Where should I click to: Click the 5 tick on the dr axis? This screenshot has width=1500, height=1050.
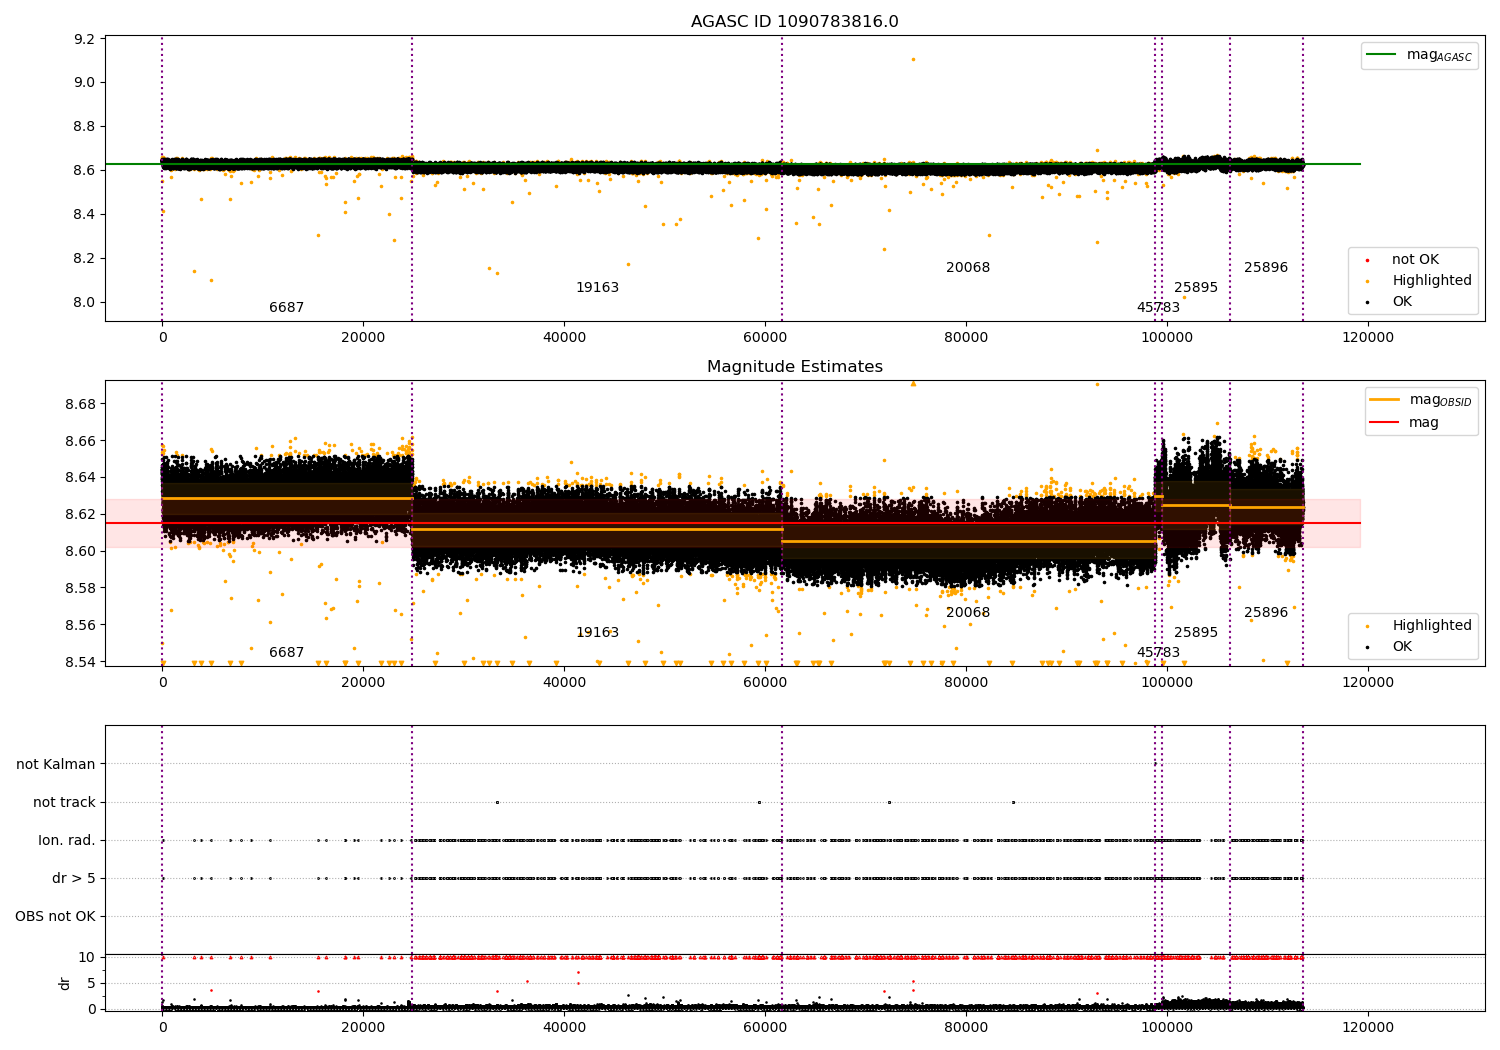point(91,984)
